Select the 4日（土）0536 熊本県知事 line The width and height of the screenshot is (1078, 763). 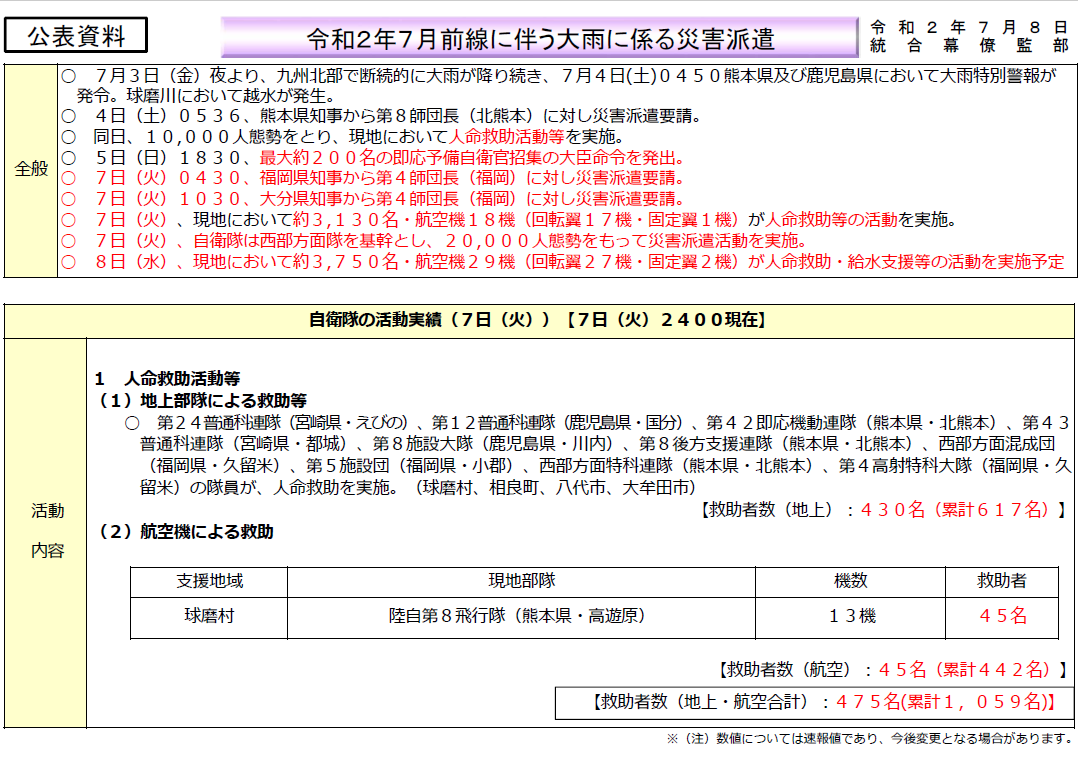pyautogui.click(x=381, y=116)
